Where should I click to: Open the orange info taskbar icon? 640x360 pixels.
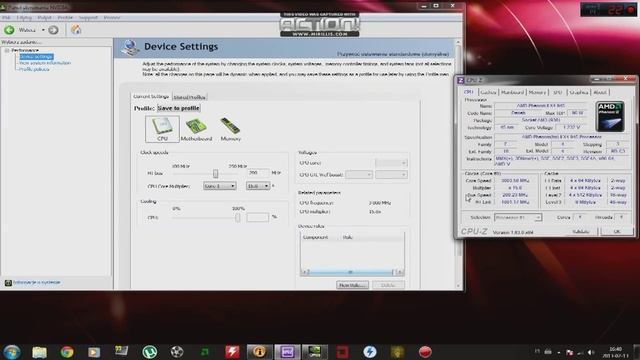pos(259,352)
